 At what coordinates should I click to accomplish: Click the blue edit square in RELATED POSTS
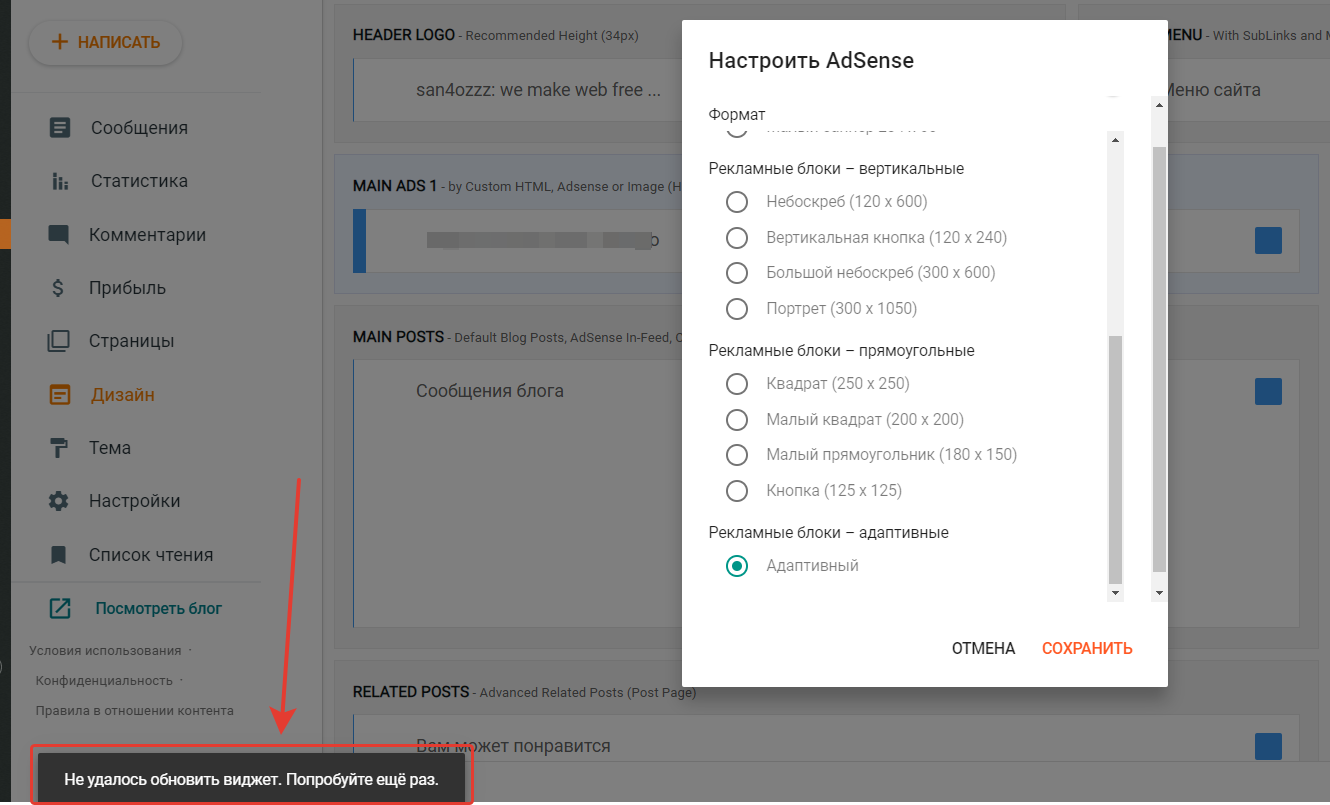(1268, 746)
